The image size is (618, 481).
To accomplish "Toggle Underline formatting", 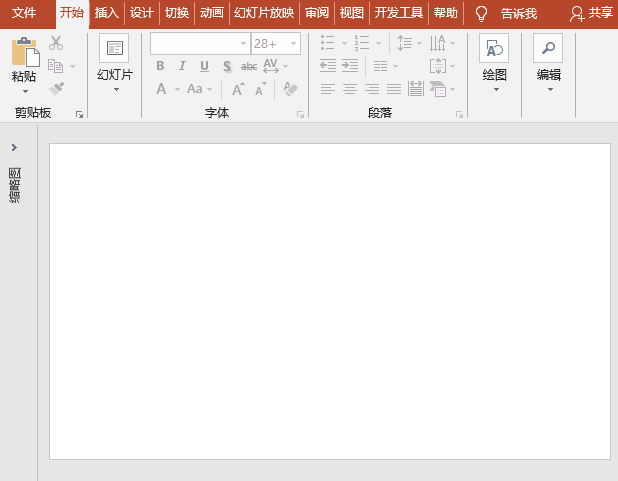I will 204,66.
